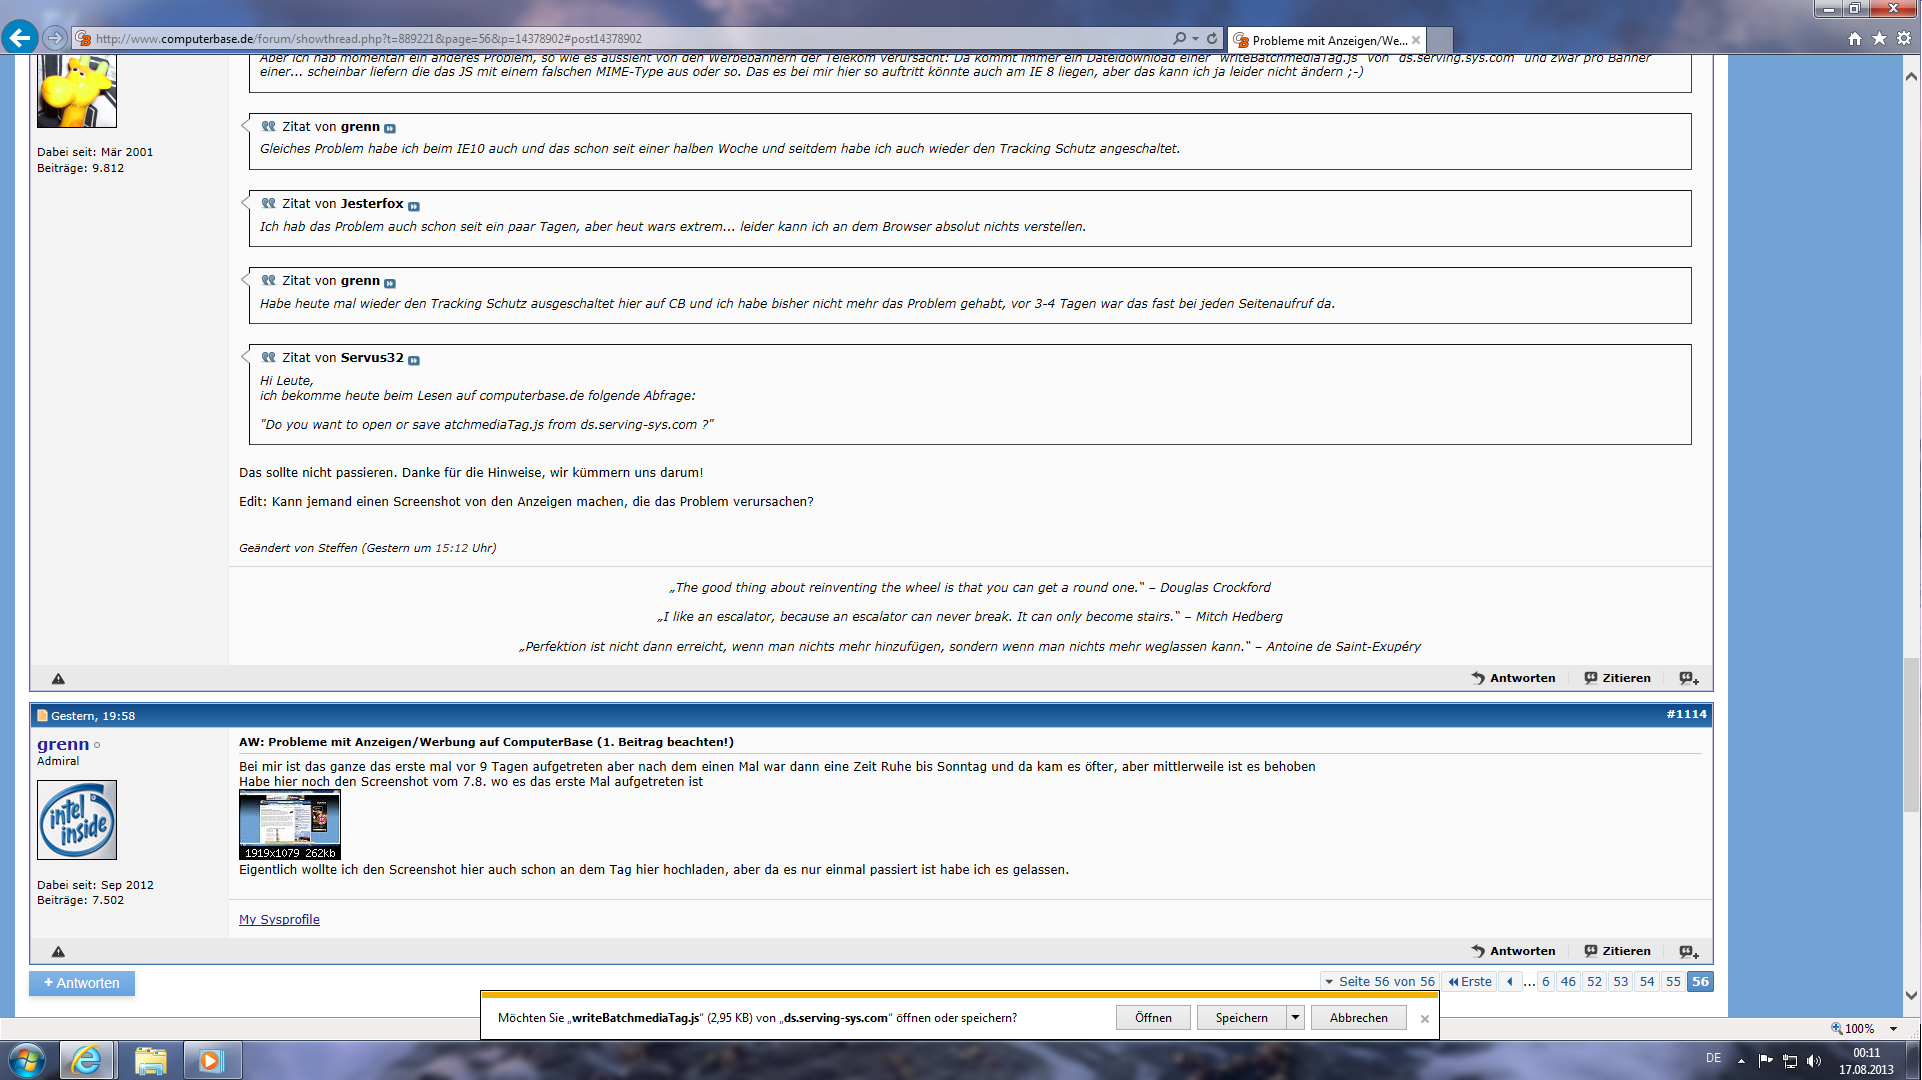Click multi-quote icon on post #1114
Viewport: 1922px width, 1080px height.
coord(1688,951)
